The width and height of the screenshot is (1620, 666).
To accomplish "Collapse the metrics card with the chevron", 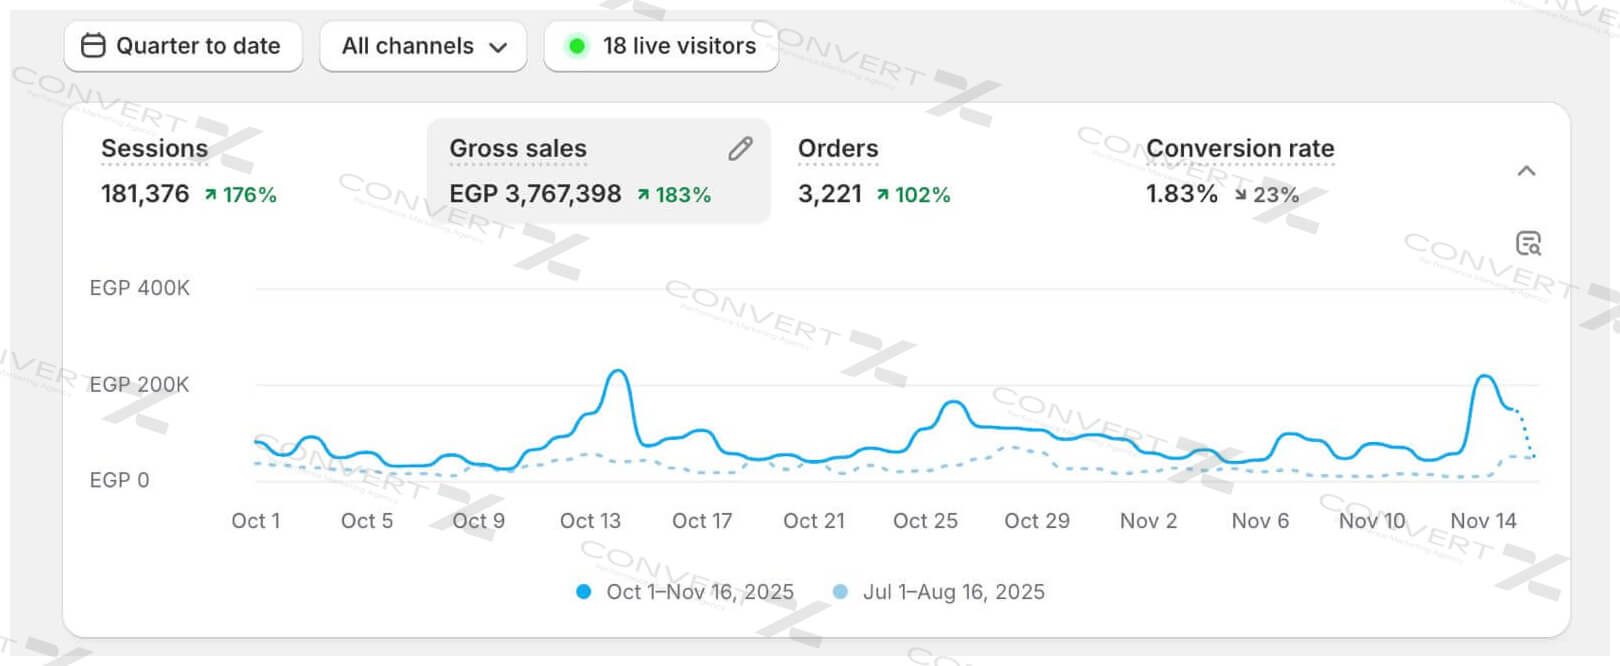I will point(1526,171).
